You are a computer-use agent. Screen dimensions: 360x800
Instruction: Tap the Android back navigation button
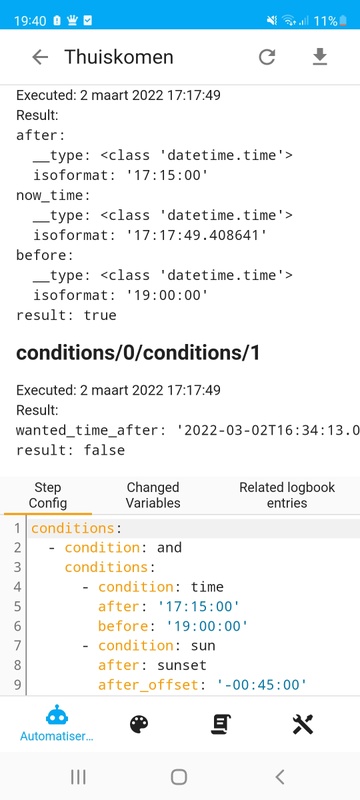(x=279, y=777)
